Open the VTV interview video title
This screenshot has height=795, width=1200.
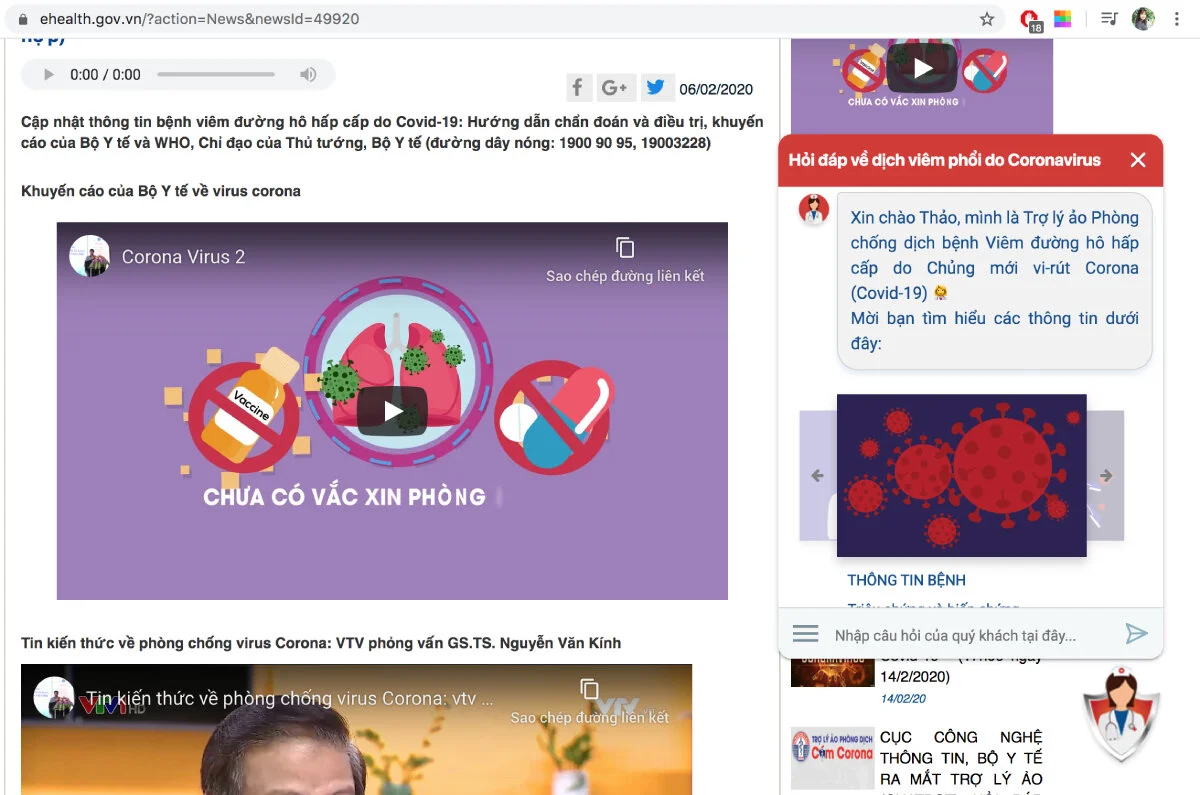tap(290, 698)
